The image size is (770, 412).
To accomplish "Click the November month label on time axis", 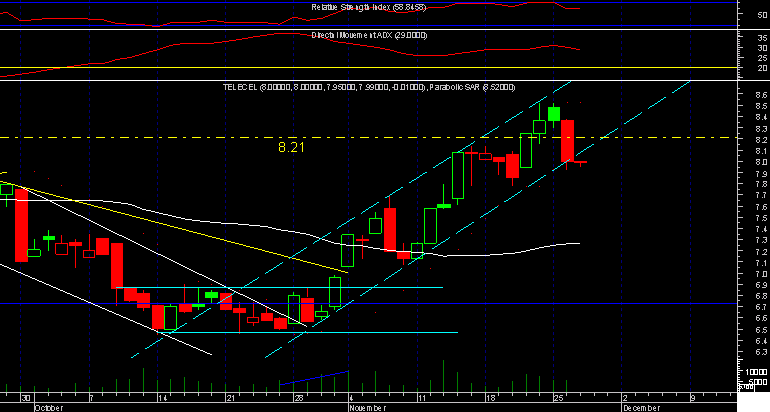I will 367,408.
